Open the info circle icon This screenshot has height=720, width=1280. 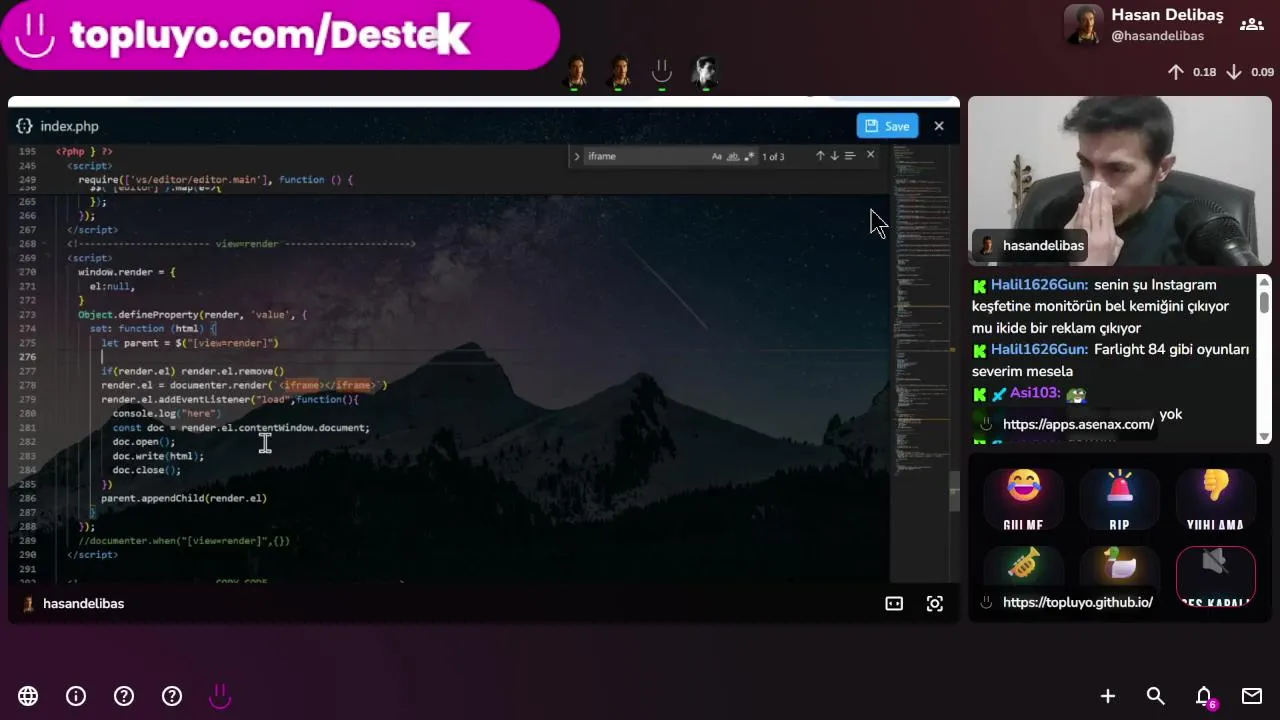(76, 696)
